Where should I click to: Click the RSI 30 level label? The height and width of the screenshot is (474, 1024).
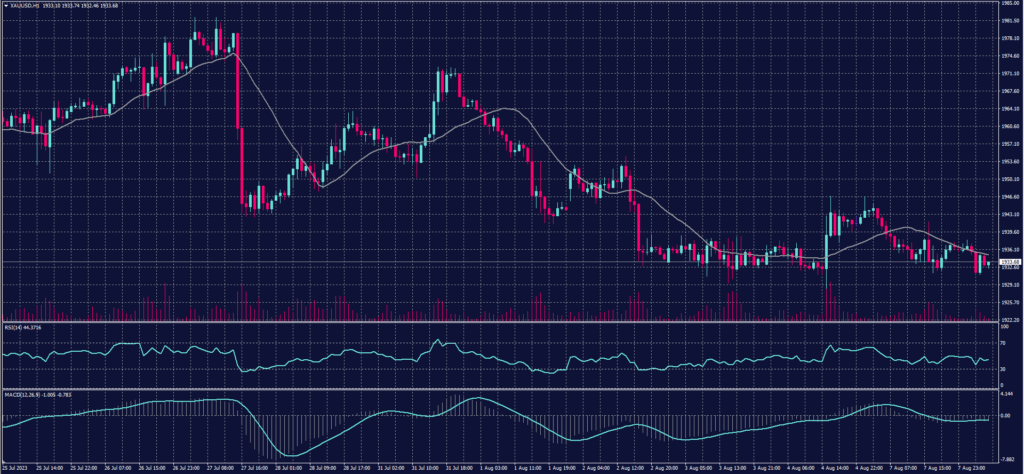(1005, 369)
